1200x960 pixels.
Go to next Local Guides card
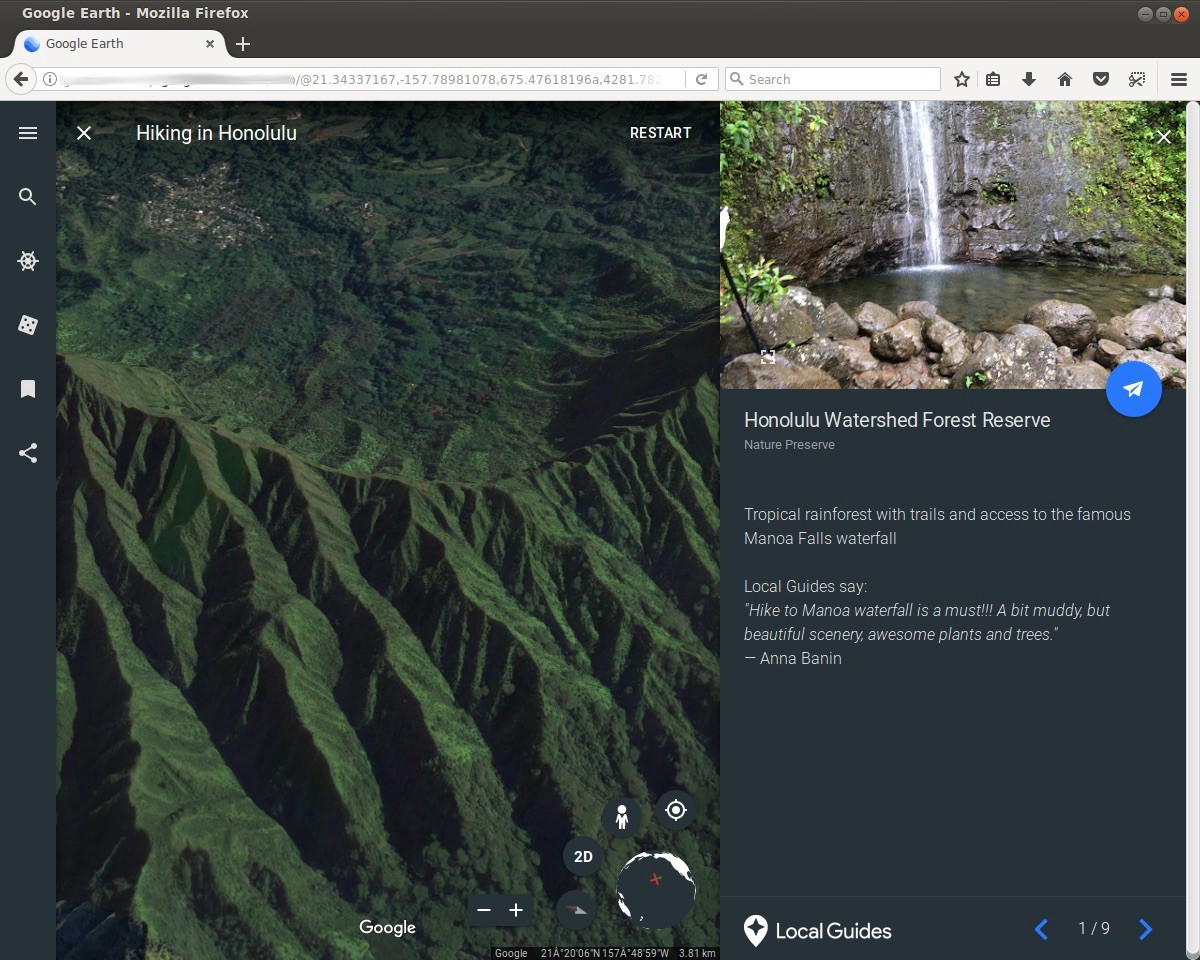[x=1146, y=929]
